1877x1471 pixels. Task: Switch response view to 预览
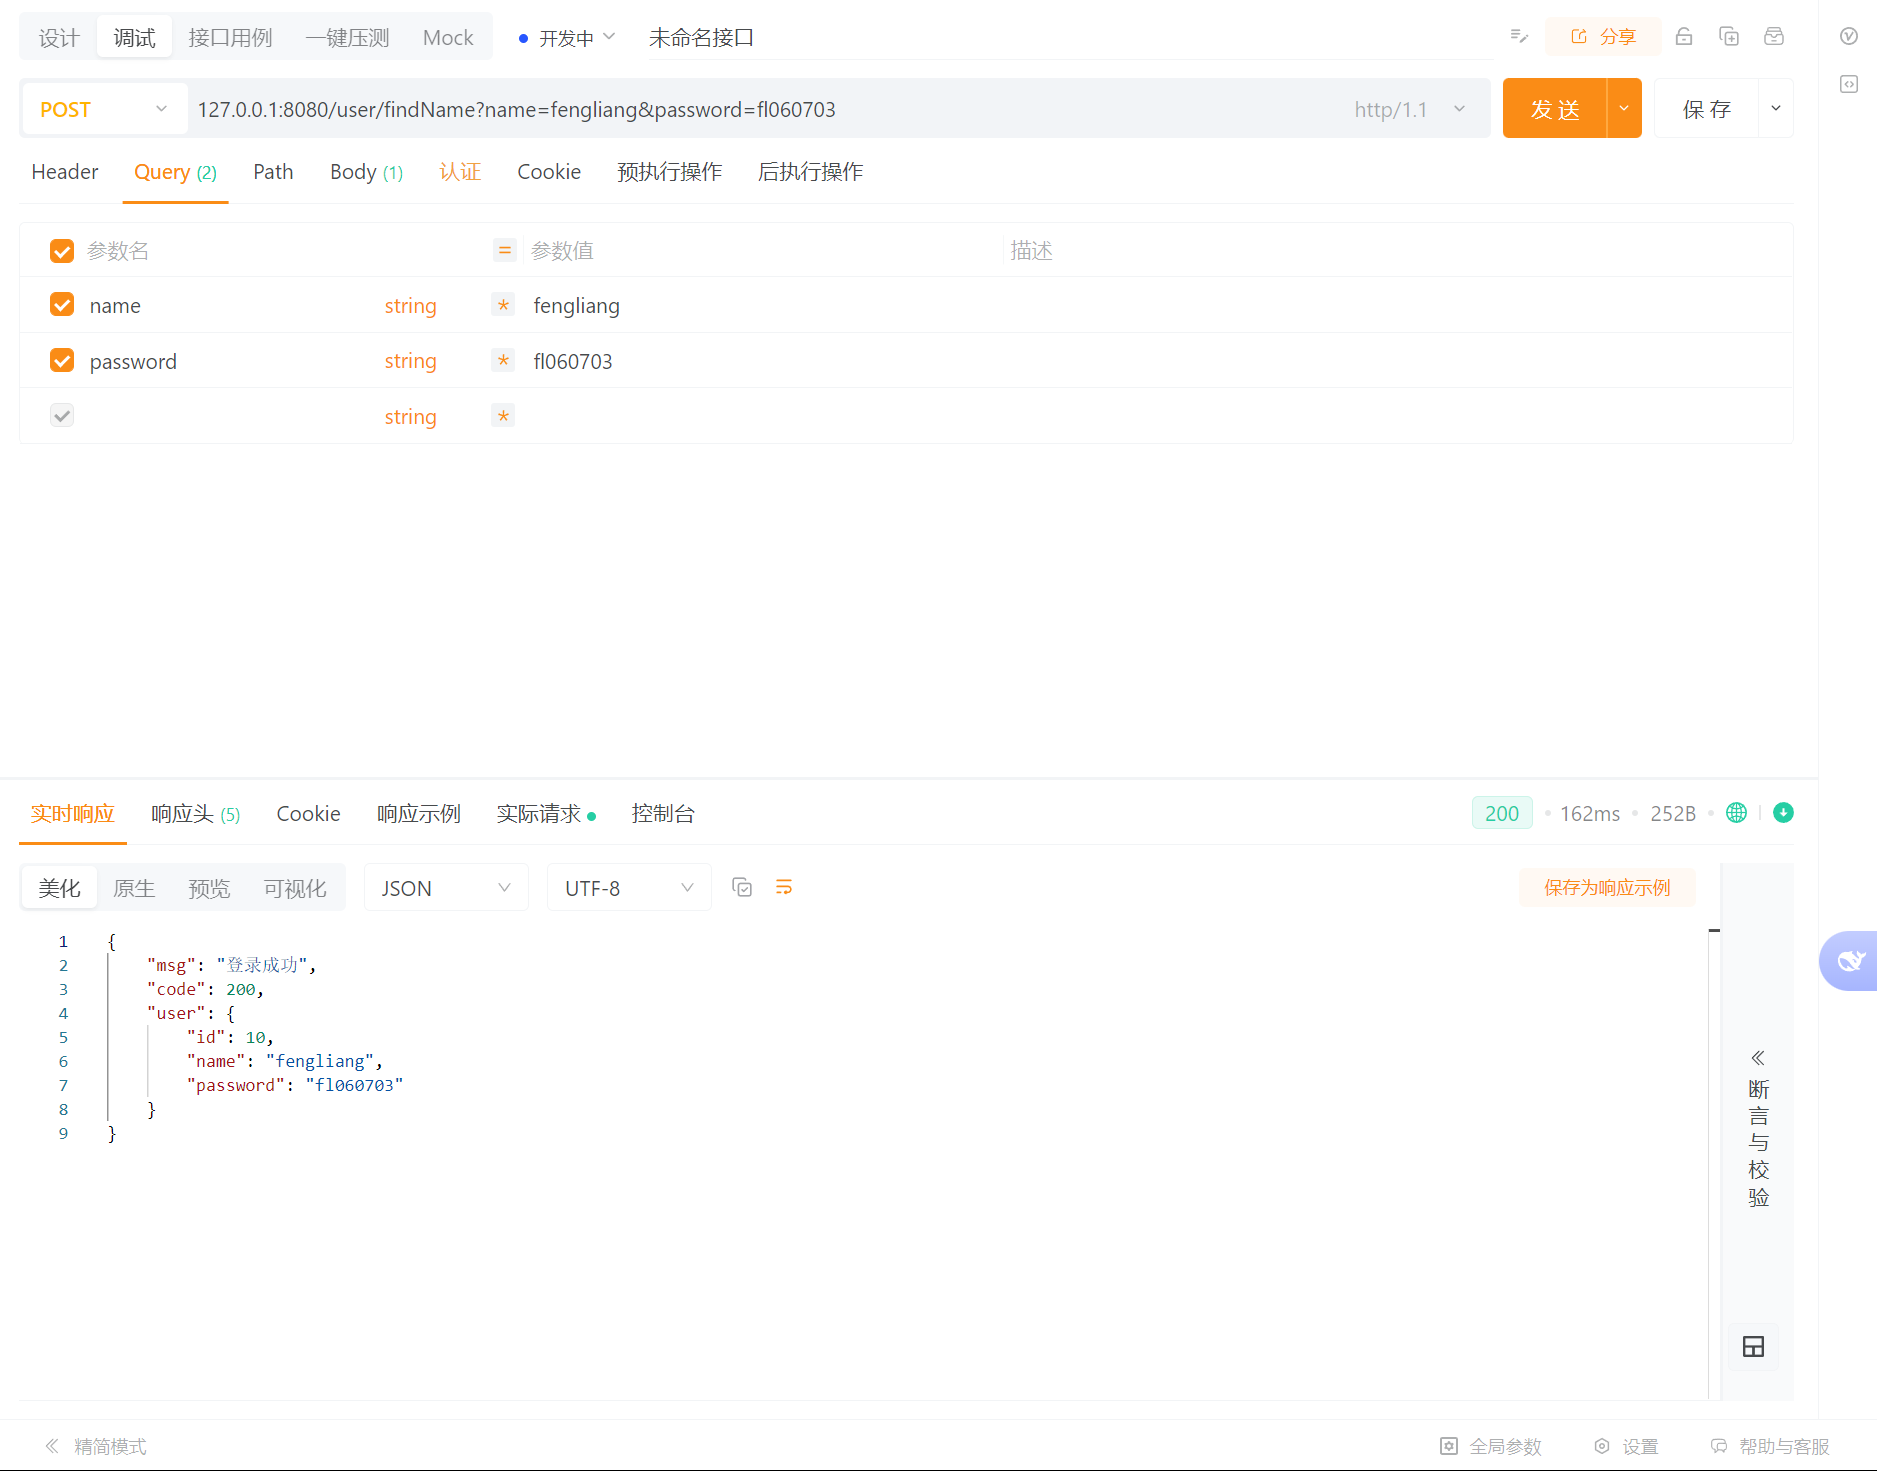tap(209, 888)
